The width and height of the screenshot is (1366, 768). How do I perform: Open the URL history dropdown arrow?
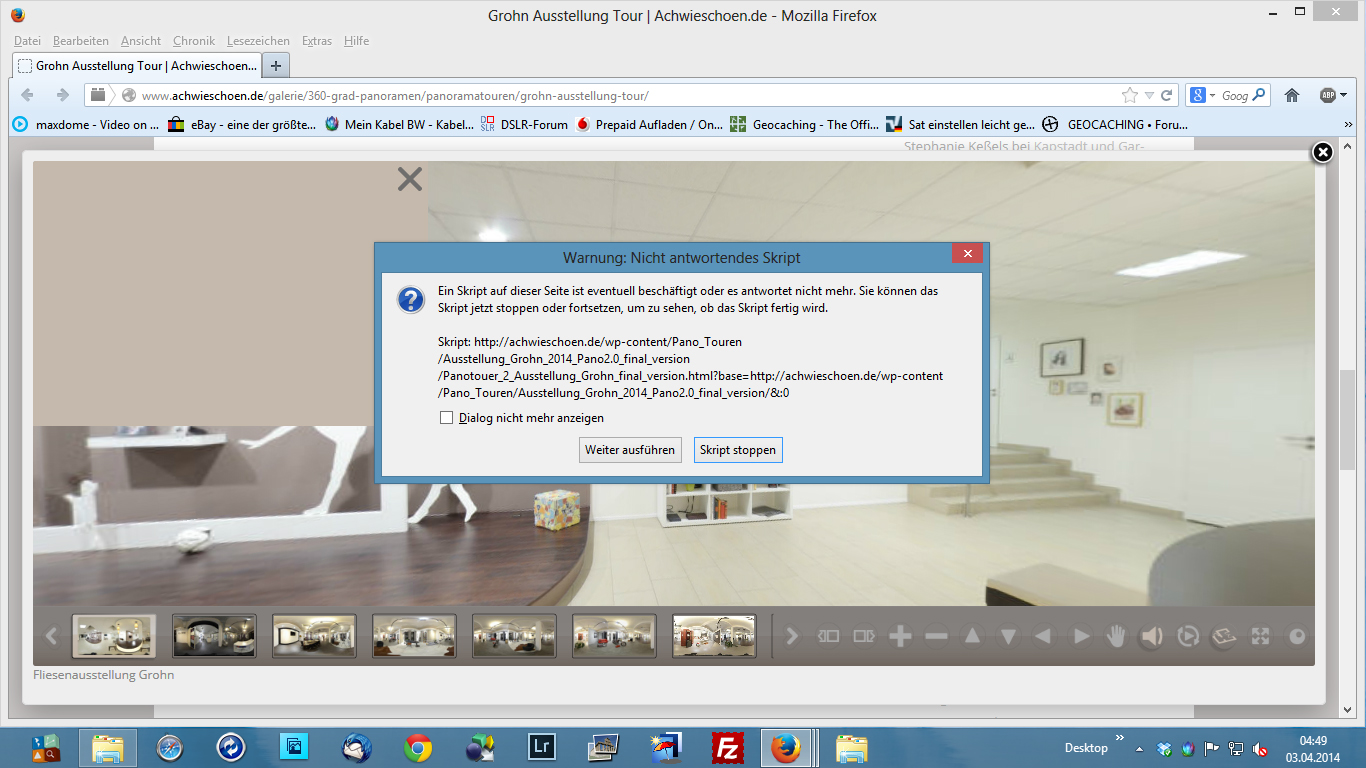[1149, 95]
